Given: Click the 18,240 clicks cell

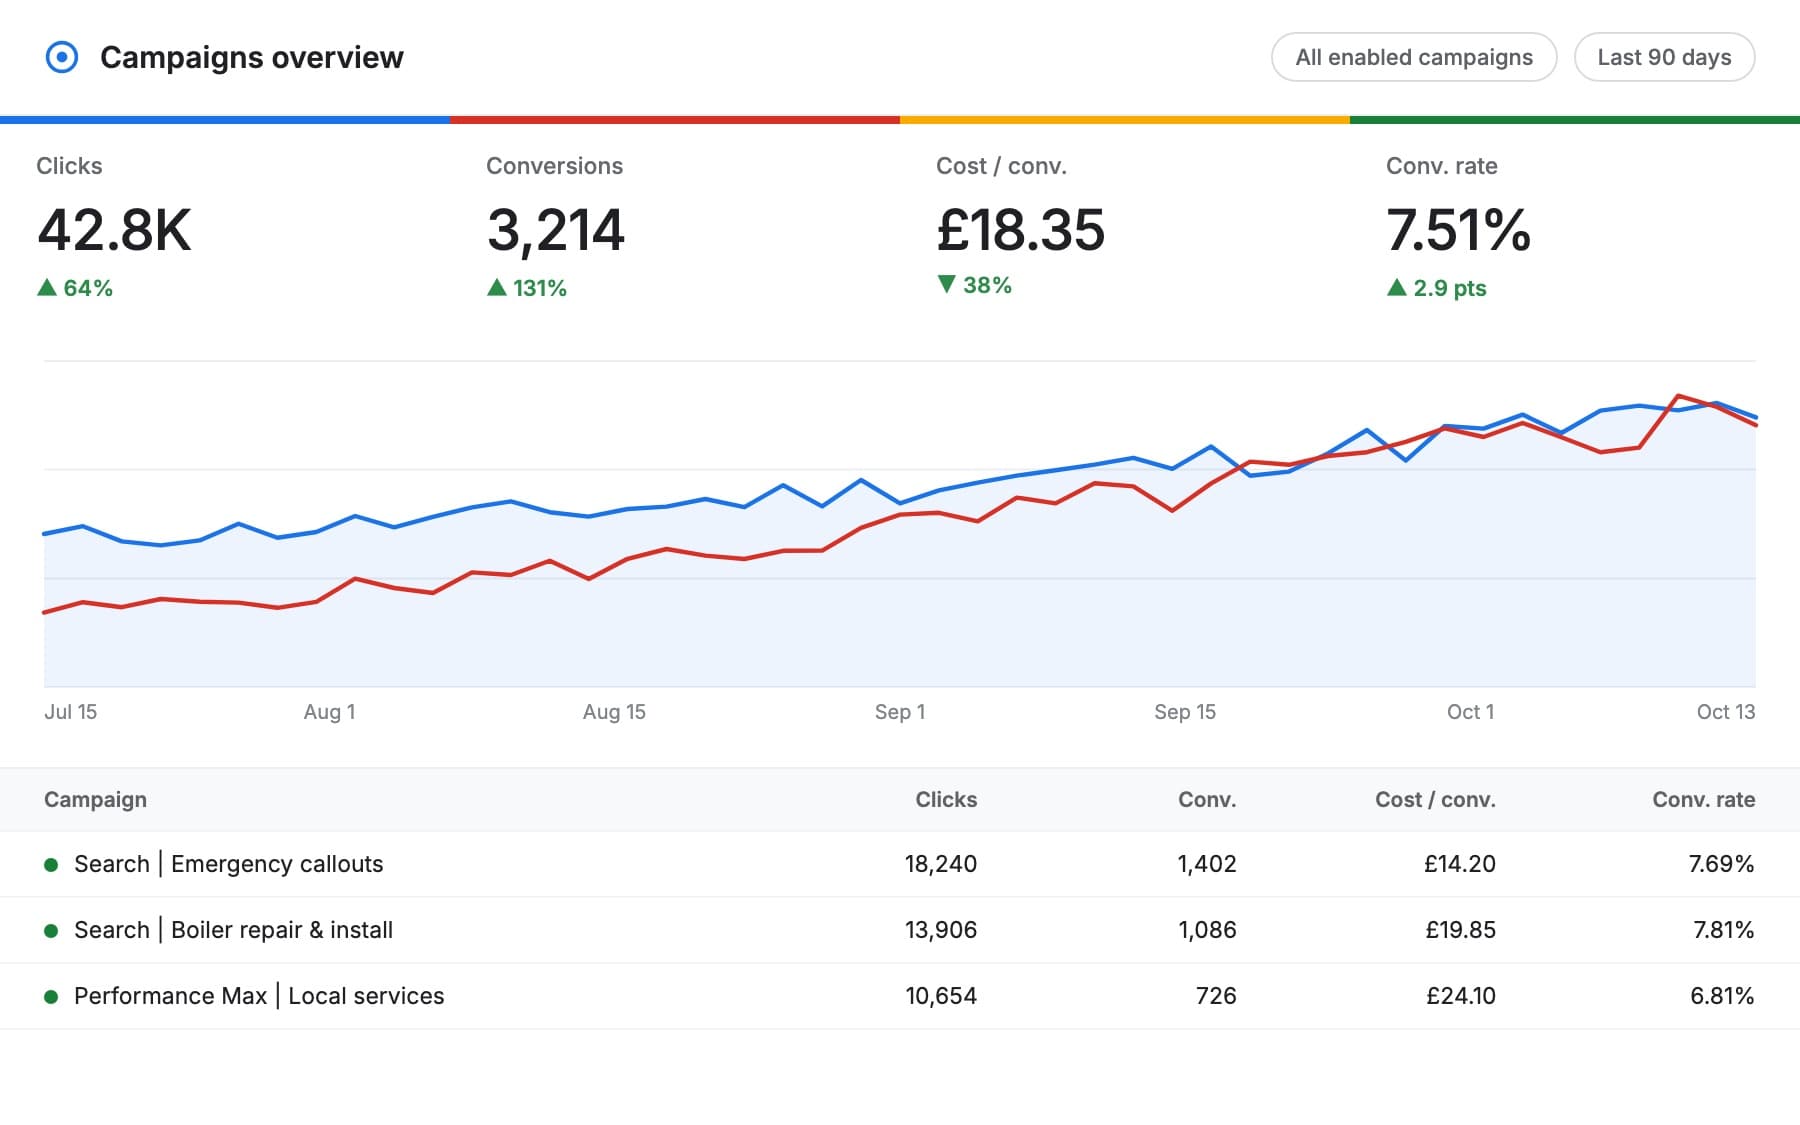Looking at the screenshot, I should click(x=941, y=864).
